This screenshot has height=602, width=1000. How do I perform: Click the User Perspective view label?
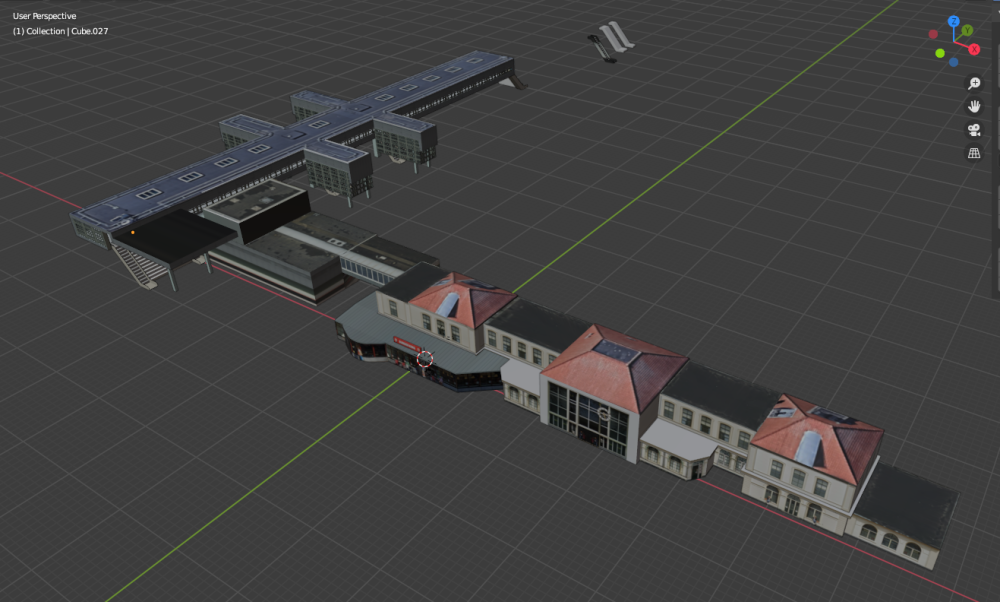point(45,16)
